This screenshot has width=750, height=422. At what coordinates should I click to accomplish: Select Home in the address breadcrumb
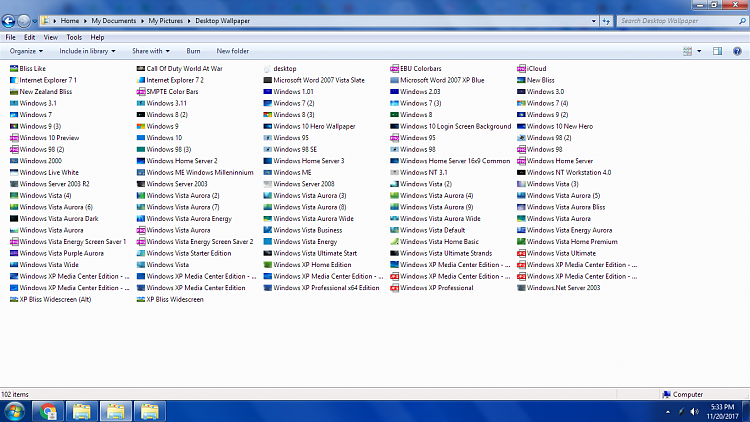(70, 21)
